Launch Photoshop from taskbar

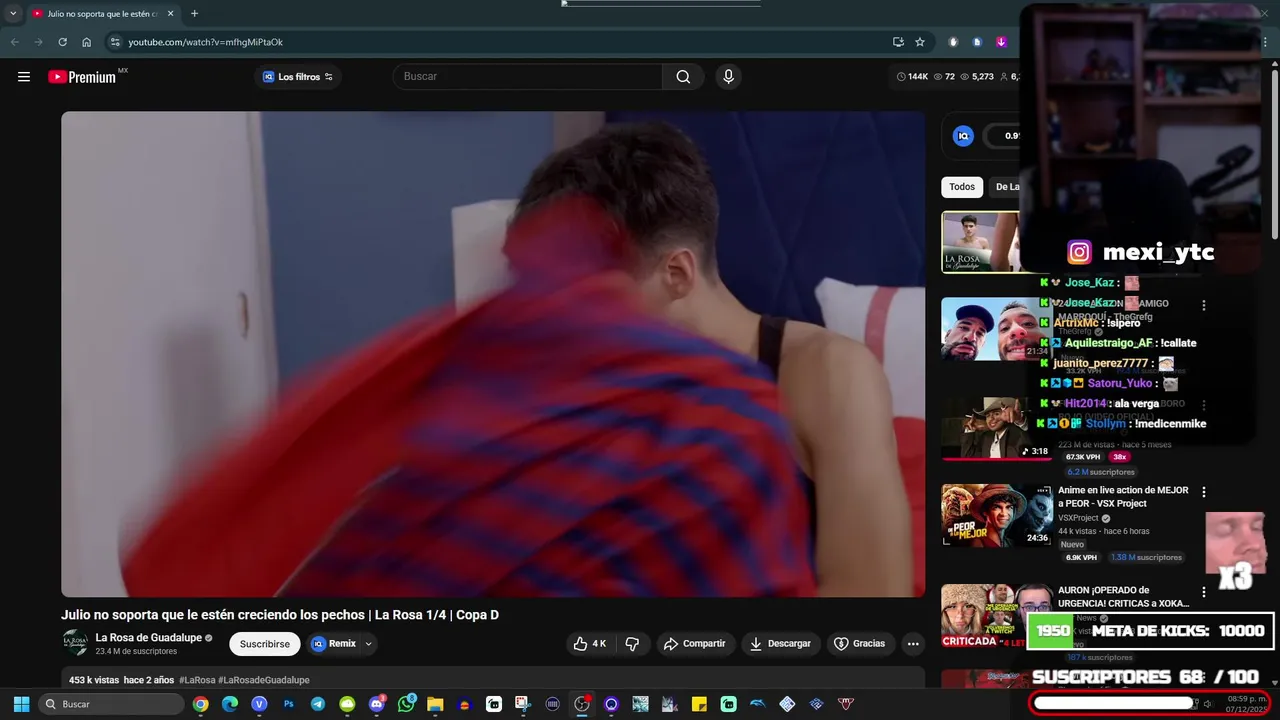point(289,704)
